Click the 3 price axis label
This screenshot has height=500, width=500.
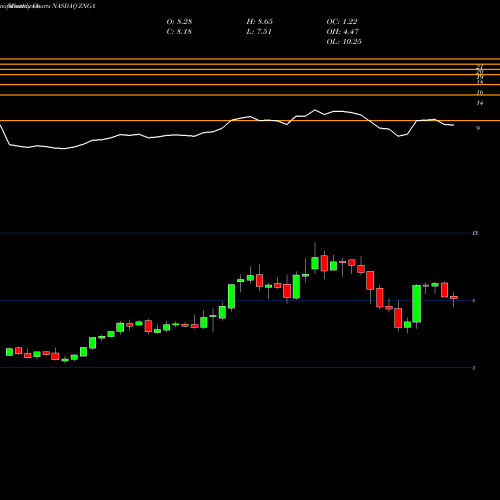(474, 368)
